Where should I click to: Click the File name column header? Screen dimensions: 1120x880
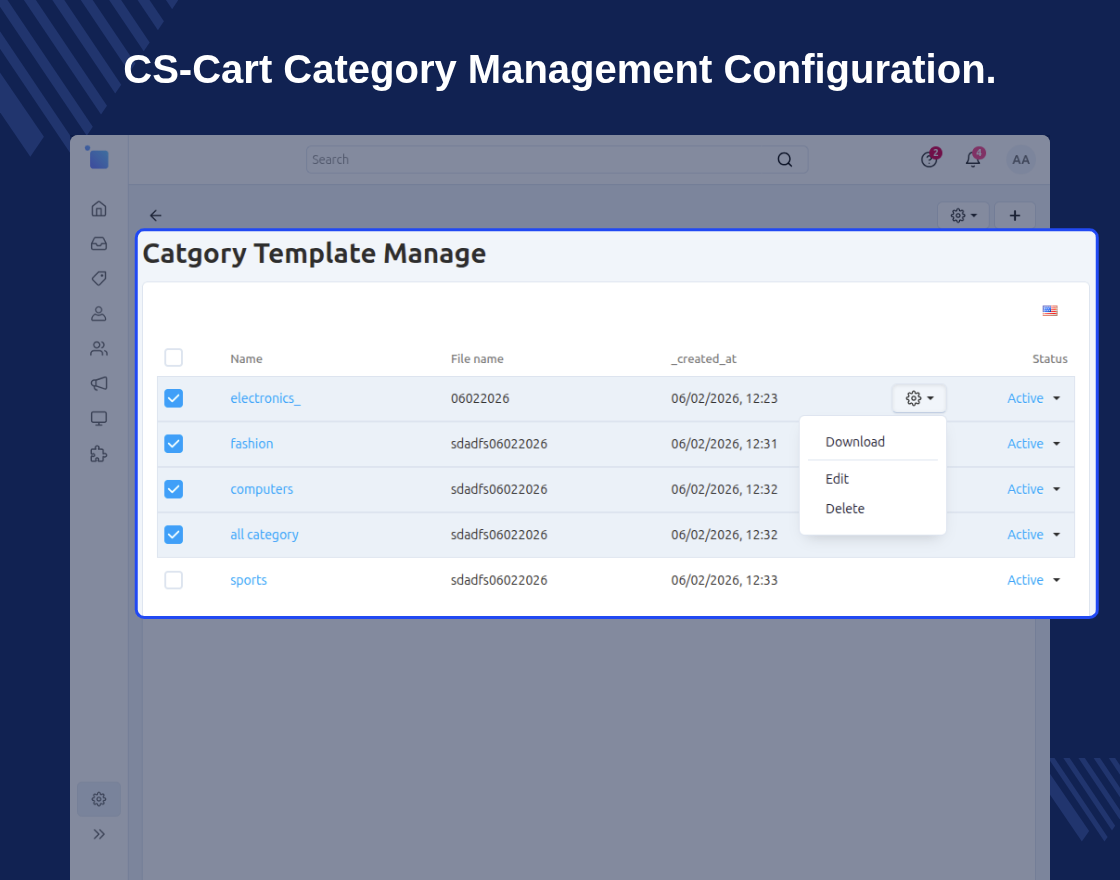476,359
